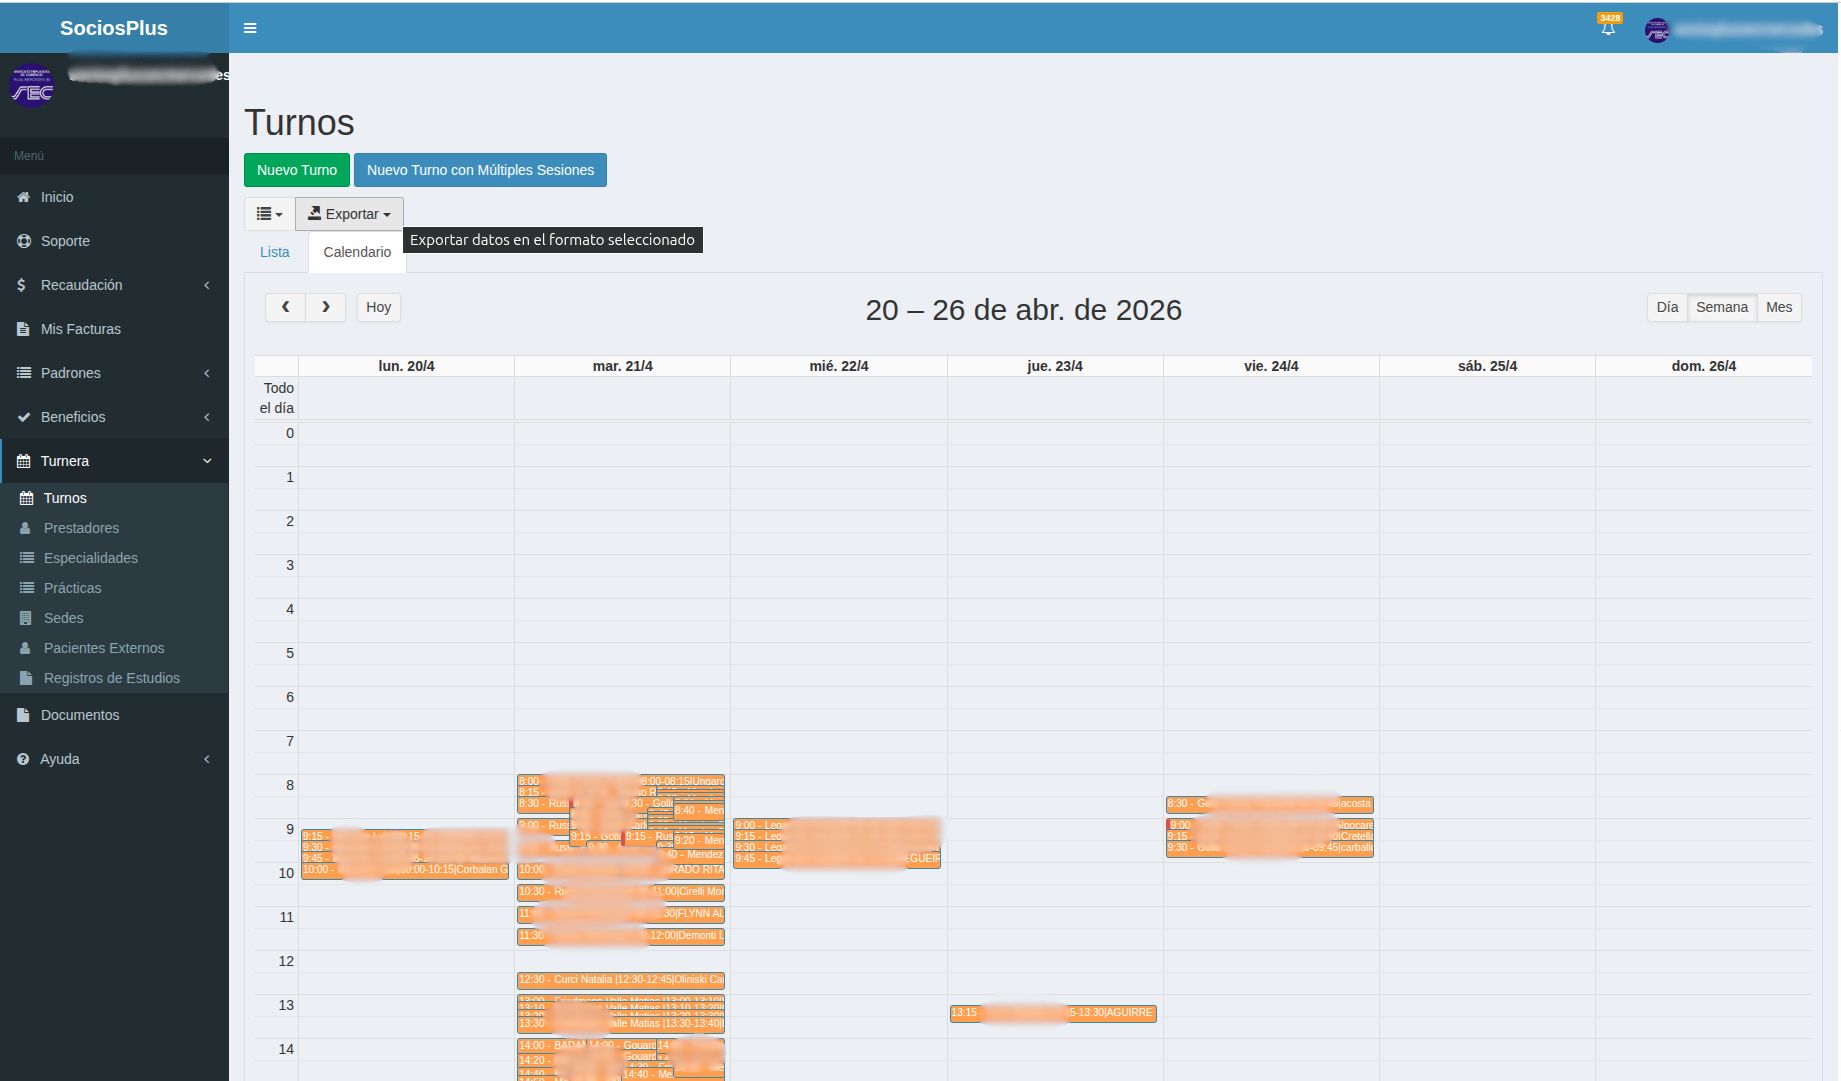
Task: Go to next week with right arrow
Action: 325,307
